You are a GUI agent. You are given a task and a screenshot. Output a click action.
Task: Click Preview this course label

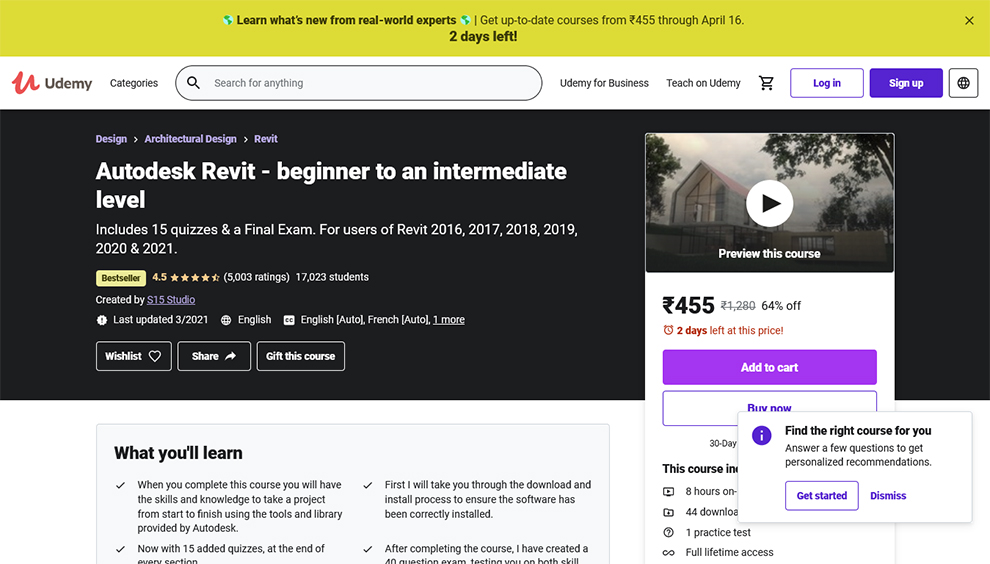point(769,254)
